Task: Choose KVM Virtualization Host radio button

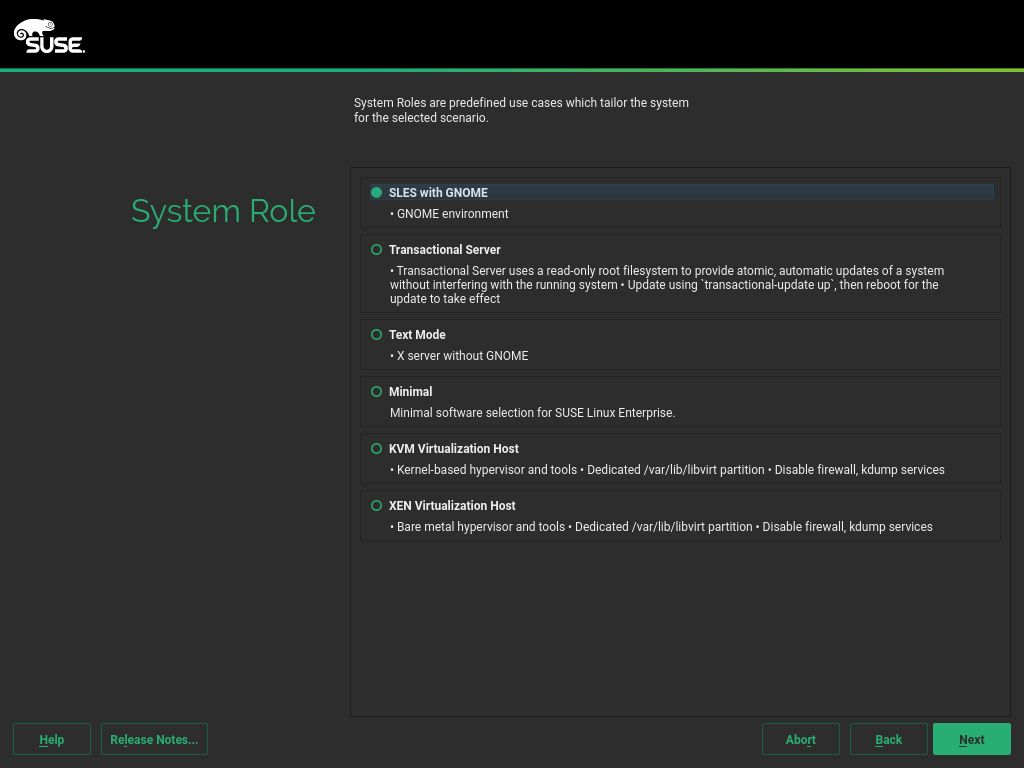Action: point(376,449)
